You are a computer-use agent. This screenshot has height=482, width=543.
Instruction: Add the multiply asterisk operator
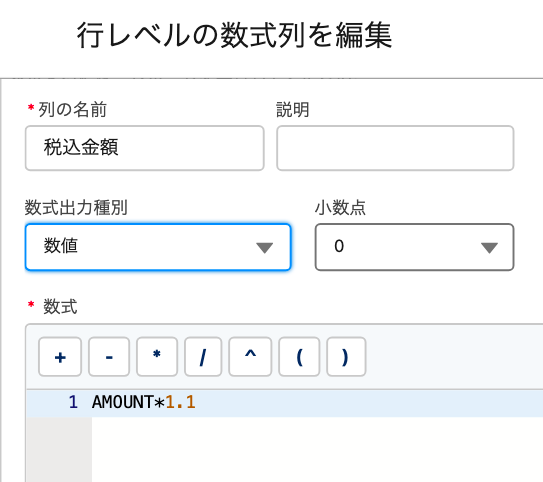pos(157,357)
